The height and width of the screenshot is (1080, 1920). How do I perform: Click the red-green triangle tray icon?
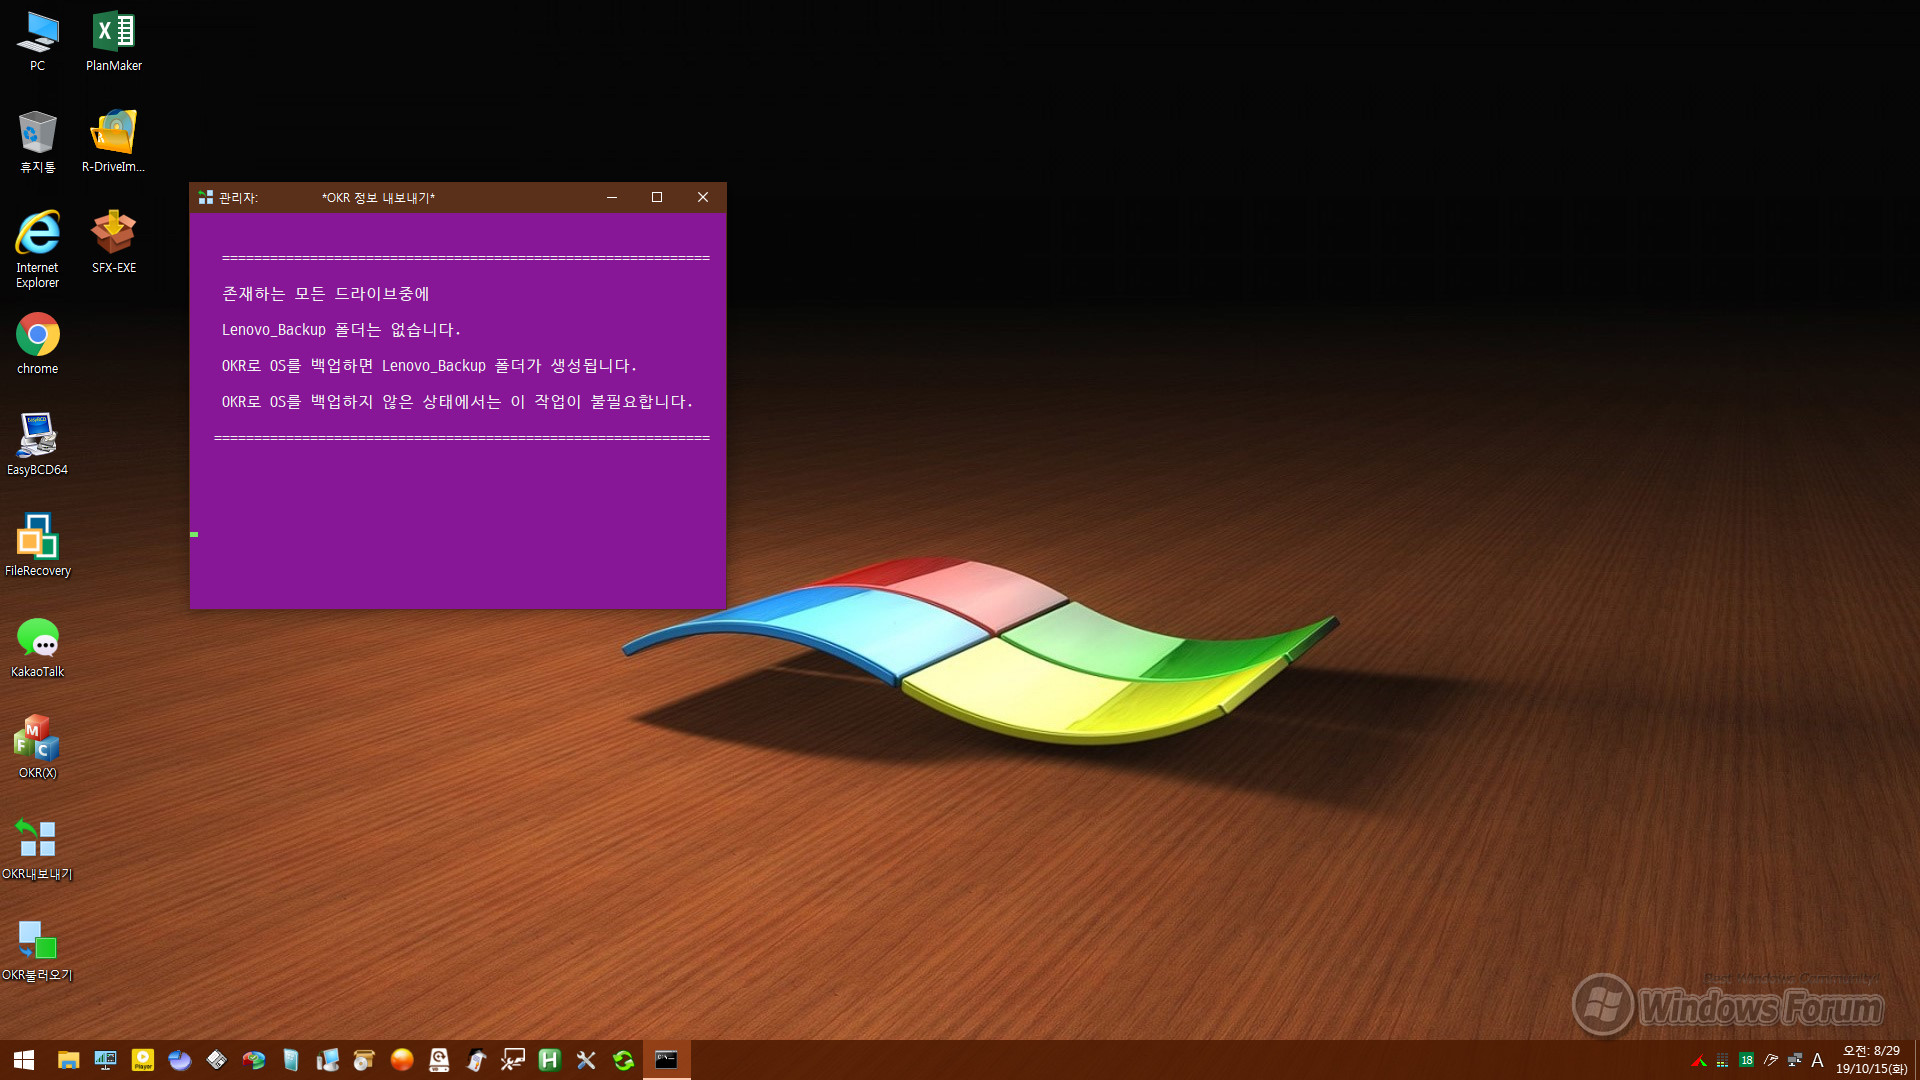pos(1698,1060)
